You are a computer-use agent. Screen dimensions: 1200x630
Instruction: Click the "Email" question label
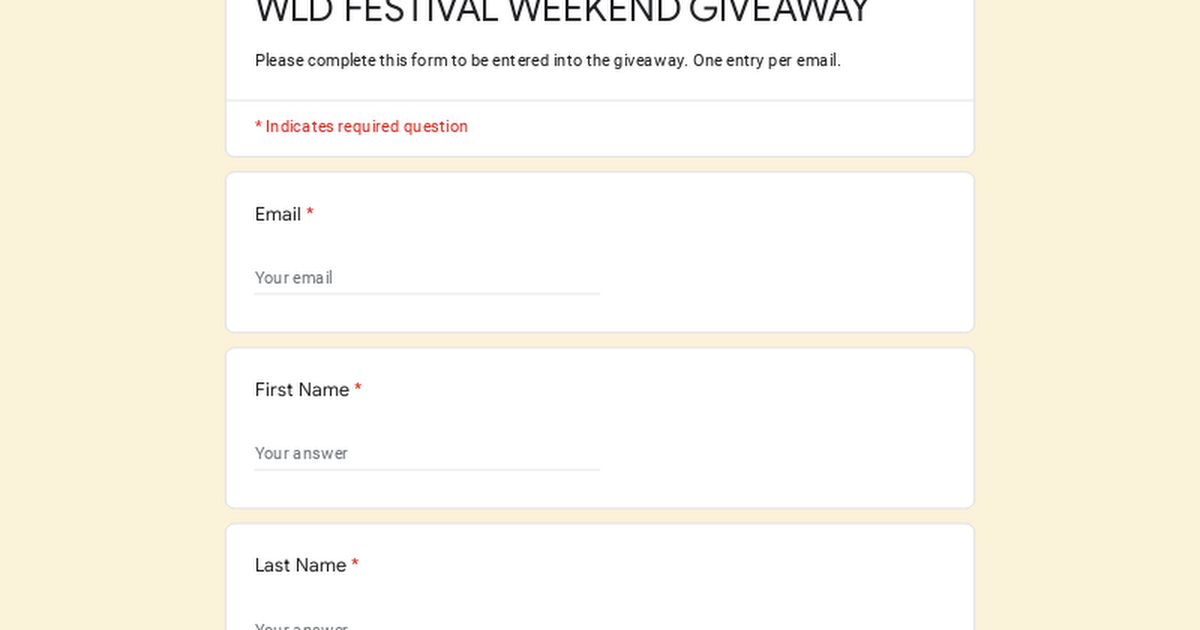278,214
